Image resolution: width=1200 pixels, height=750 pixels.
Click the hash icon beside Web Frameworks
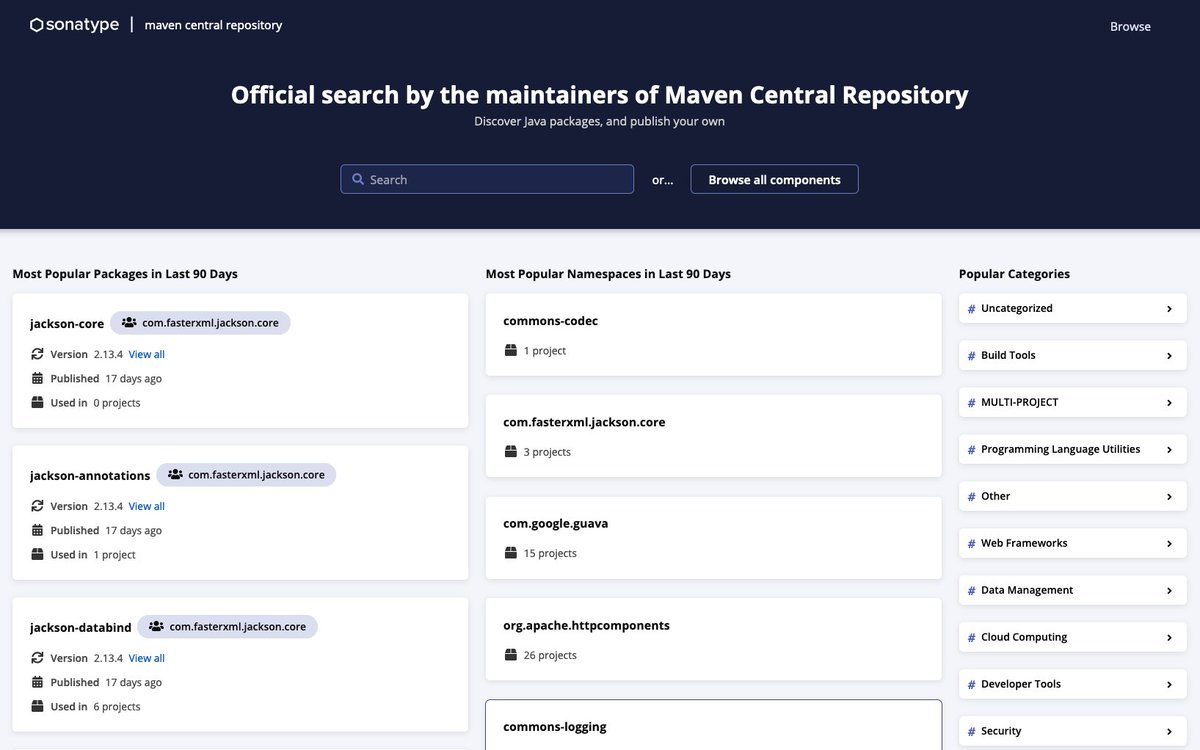(971, 544)
